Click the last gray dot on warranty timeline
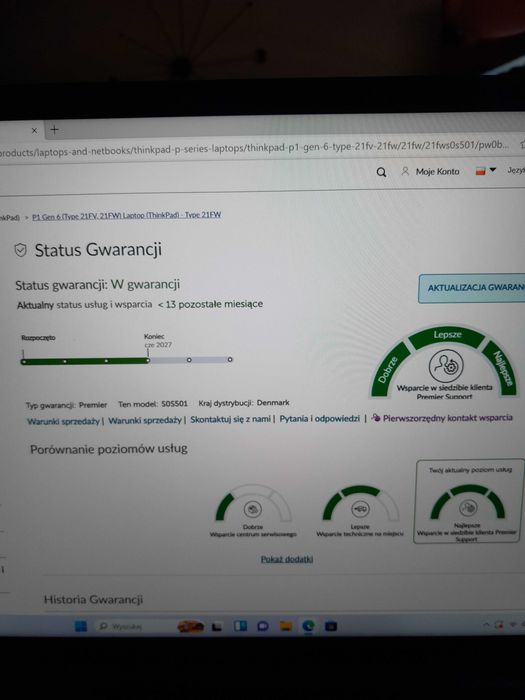This screenshot has height=700, width=525. click(x=229, y=359)
